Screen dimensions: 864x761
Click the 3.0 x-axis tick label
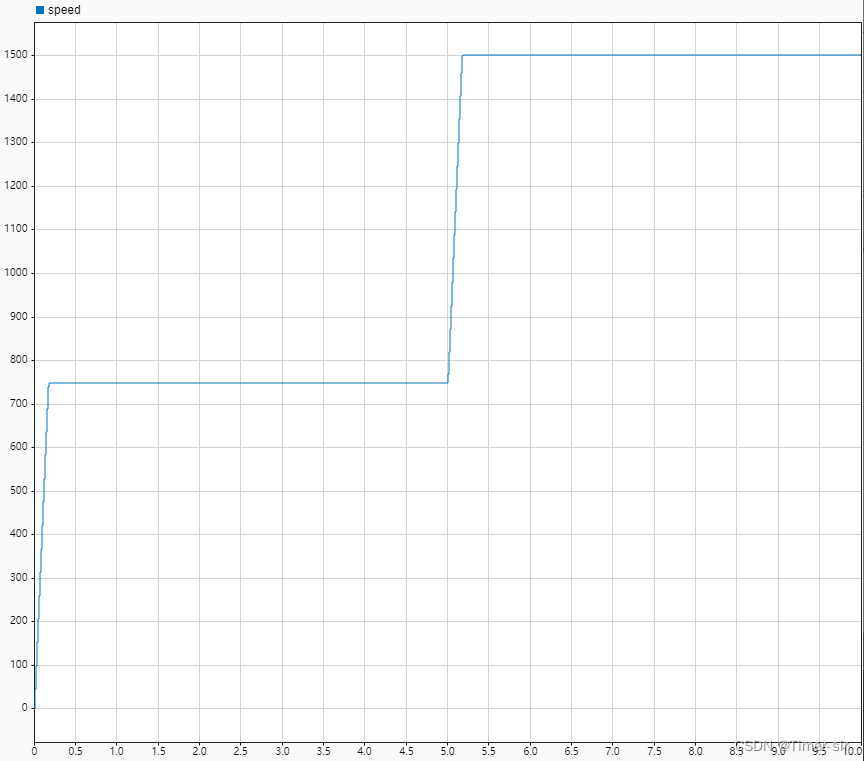(x=282, y=751)
